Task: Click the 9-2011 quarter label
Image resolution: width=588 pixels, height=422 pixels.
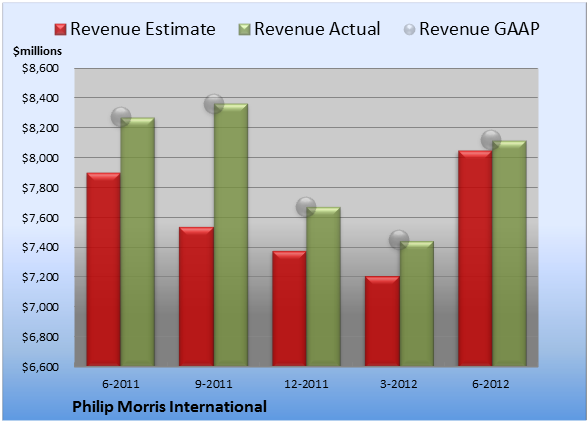Action: (x=213, y=384)
